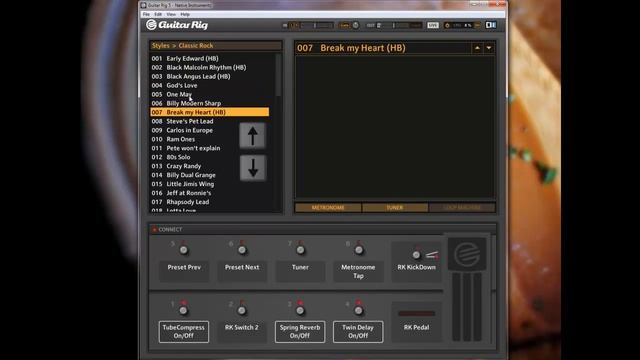Click the Metronome Tap assignment label
This screenshot has width=640, height=360.
click(x=358, y=271)
